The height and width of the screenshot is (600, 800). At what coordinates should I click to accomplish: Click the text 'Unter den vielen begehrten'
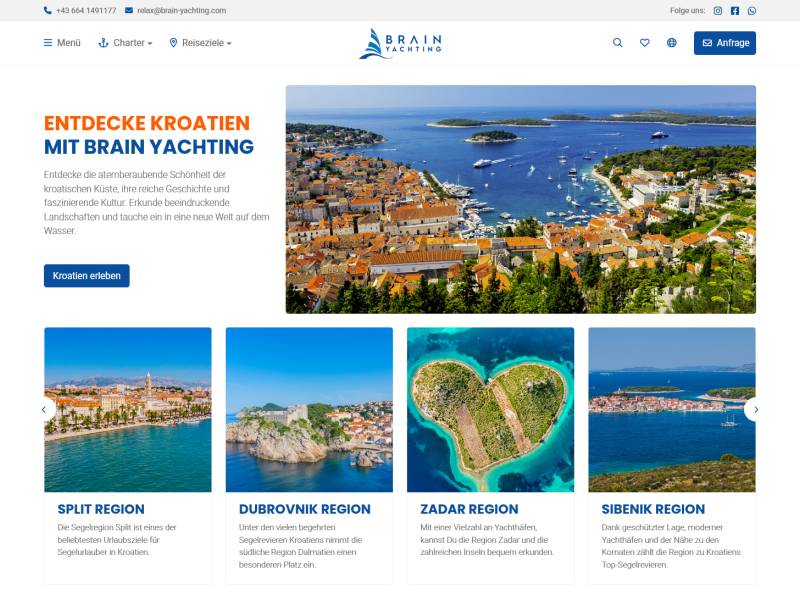coord(287,528)
